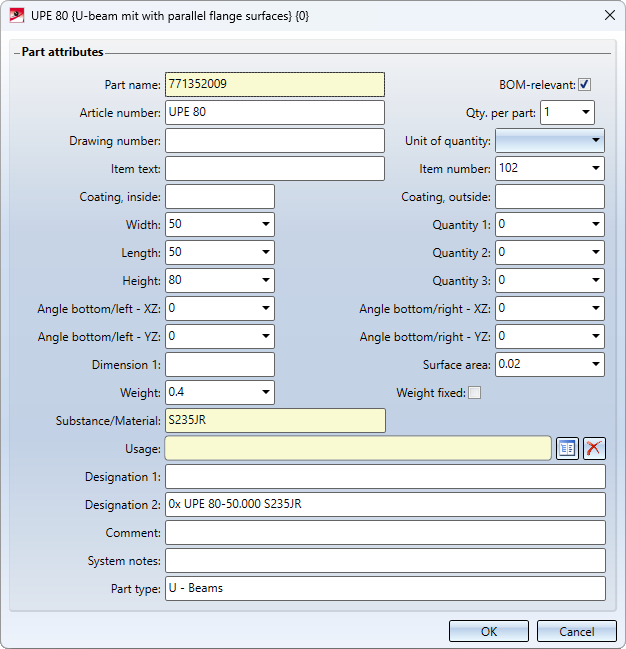Open the Item number dropdown arrow
This screenshot has height=649, width=626.
click(595, 168)
